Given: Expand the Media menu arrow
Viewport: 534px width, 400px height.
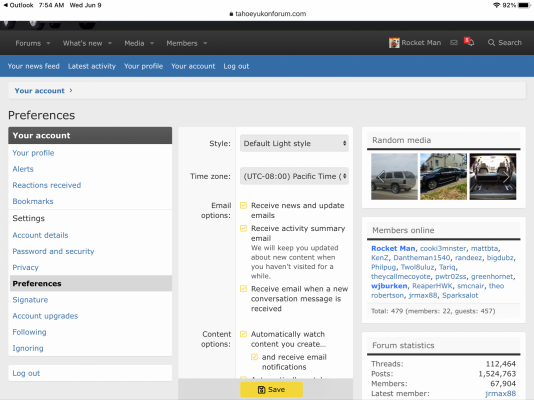Looking at the screenshot, I should coord(152,43).
